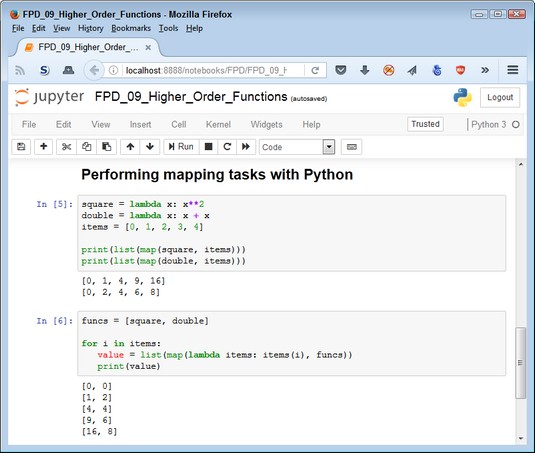Screen dimensions: 535x453
Task: Restart the kernel circular arrow icon
Action: click(227, 147)
